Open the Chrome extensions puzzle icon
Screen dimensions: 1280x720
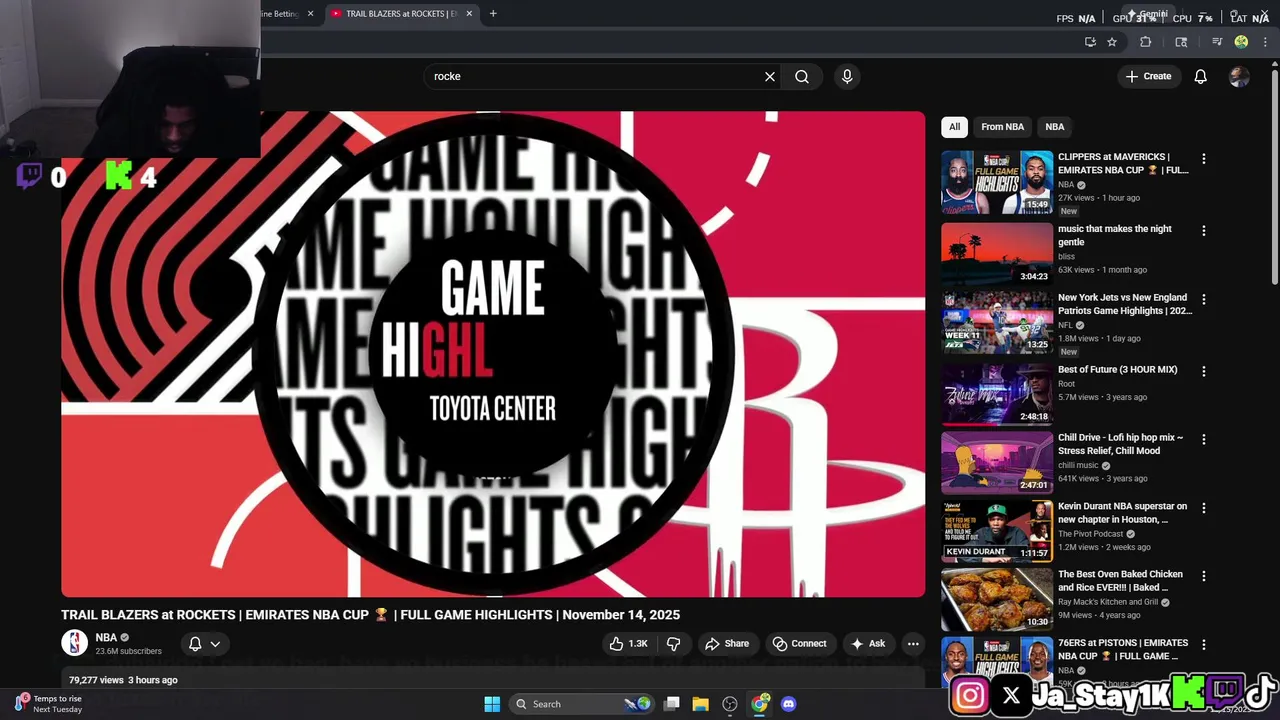(1146, 42)
